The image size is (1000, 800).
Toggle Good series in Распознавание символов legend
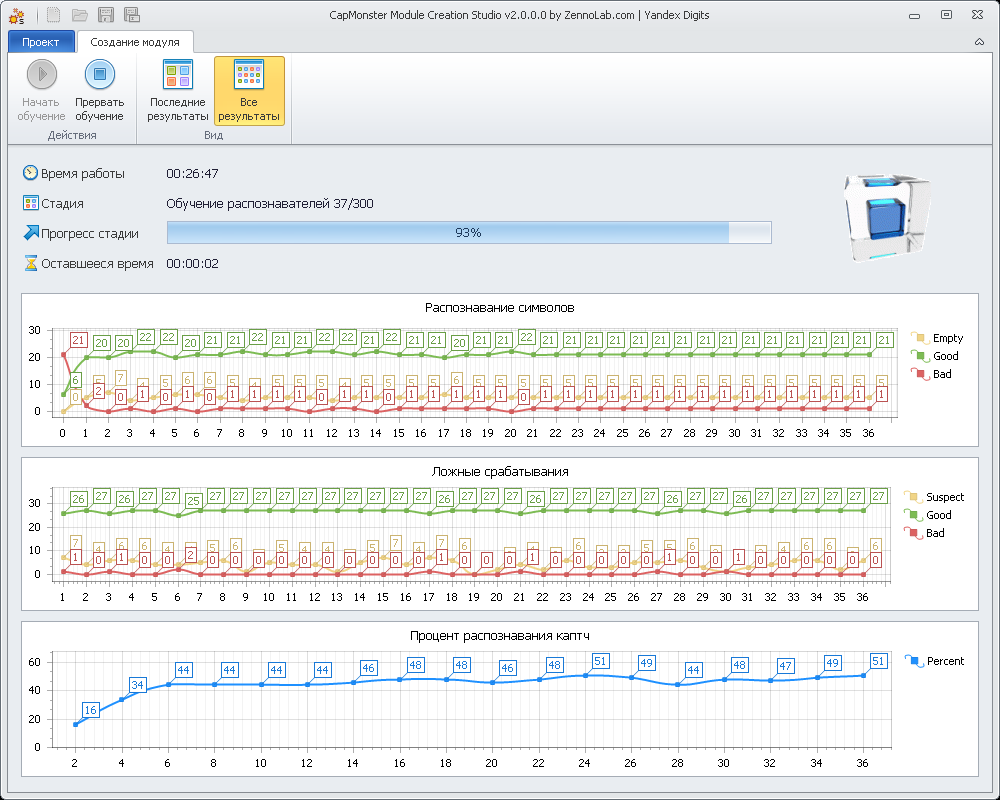[934, 356]
